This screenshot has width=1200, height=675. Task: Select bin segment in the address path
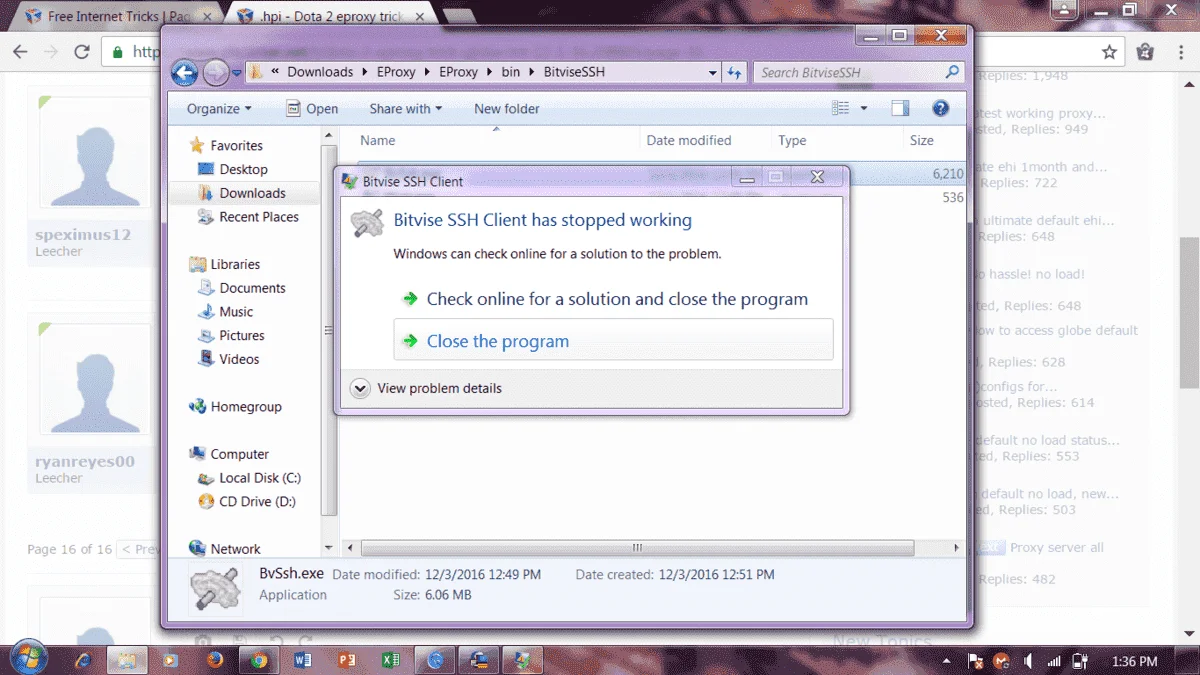click(510, 72)
